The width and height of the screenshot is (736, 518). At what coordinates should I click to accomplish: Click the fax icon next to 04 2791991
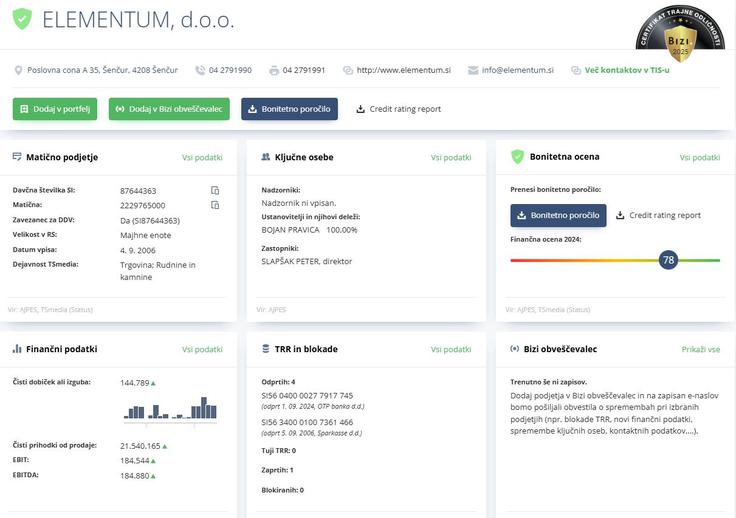tap(274, 70)
